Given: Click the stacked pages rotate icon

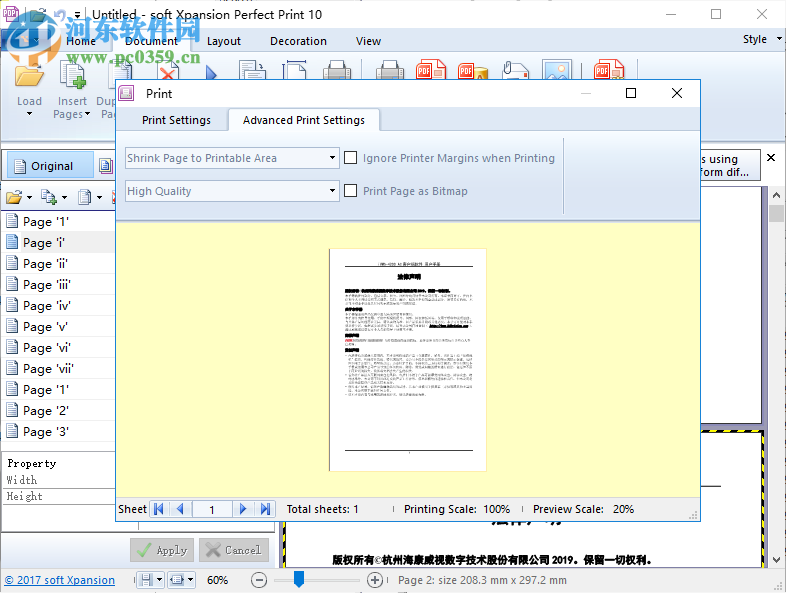Looking at the screenshot, I should point(253,70).
